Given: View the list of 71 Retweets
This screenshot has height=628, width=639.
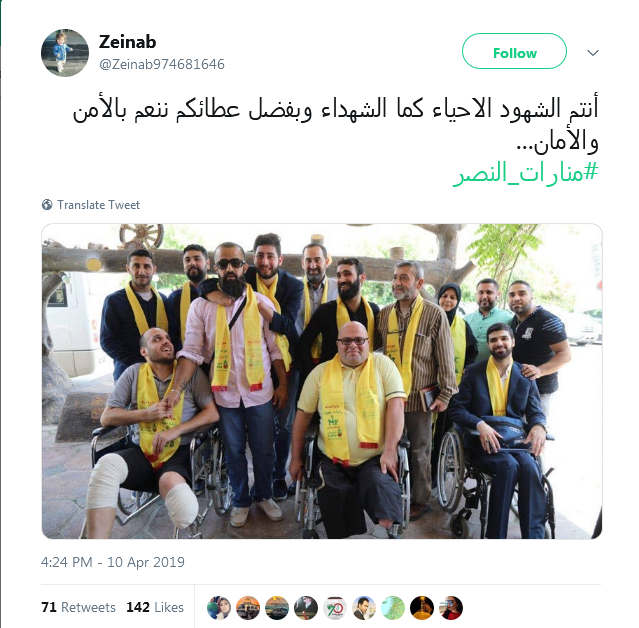Looking at the screenshot, I should [x=78, y=607].
